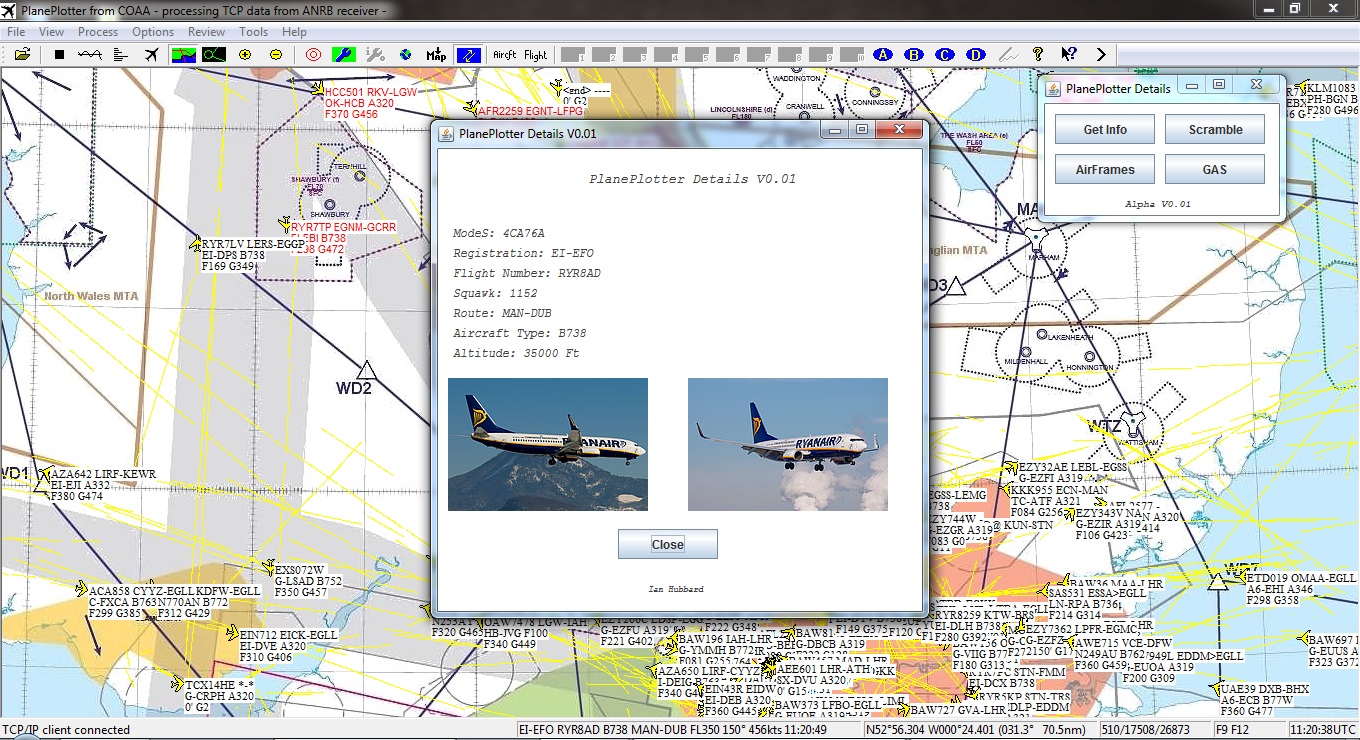Open the File menu
Screen dimensions: 1360x740
click(16, 32)
